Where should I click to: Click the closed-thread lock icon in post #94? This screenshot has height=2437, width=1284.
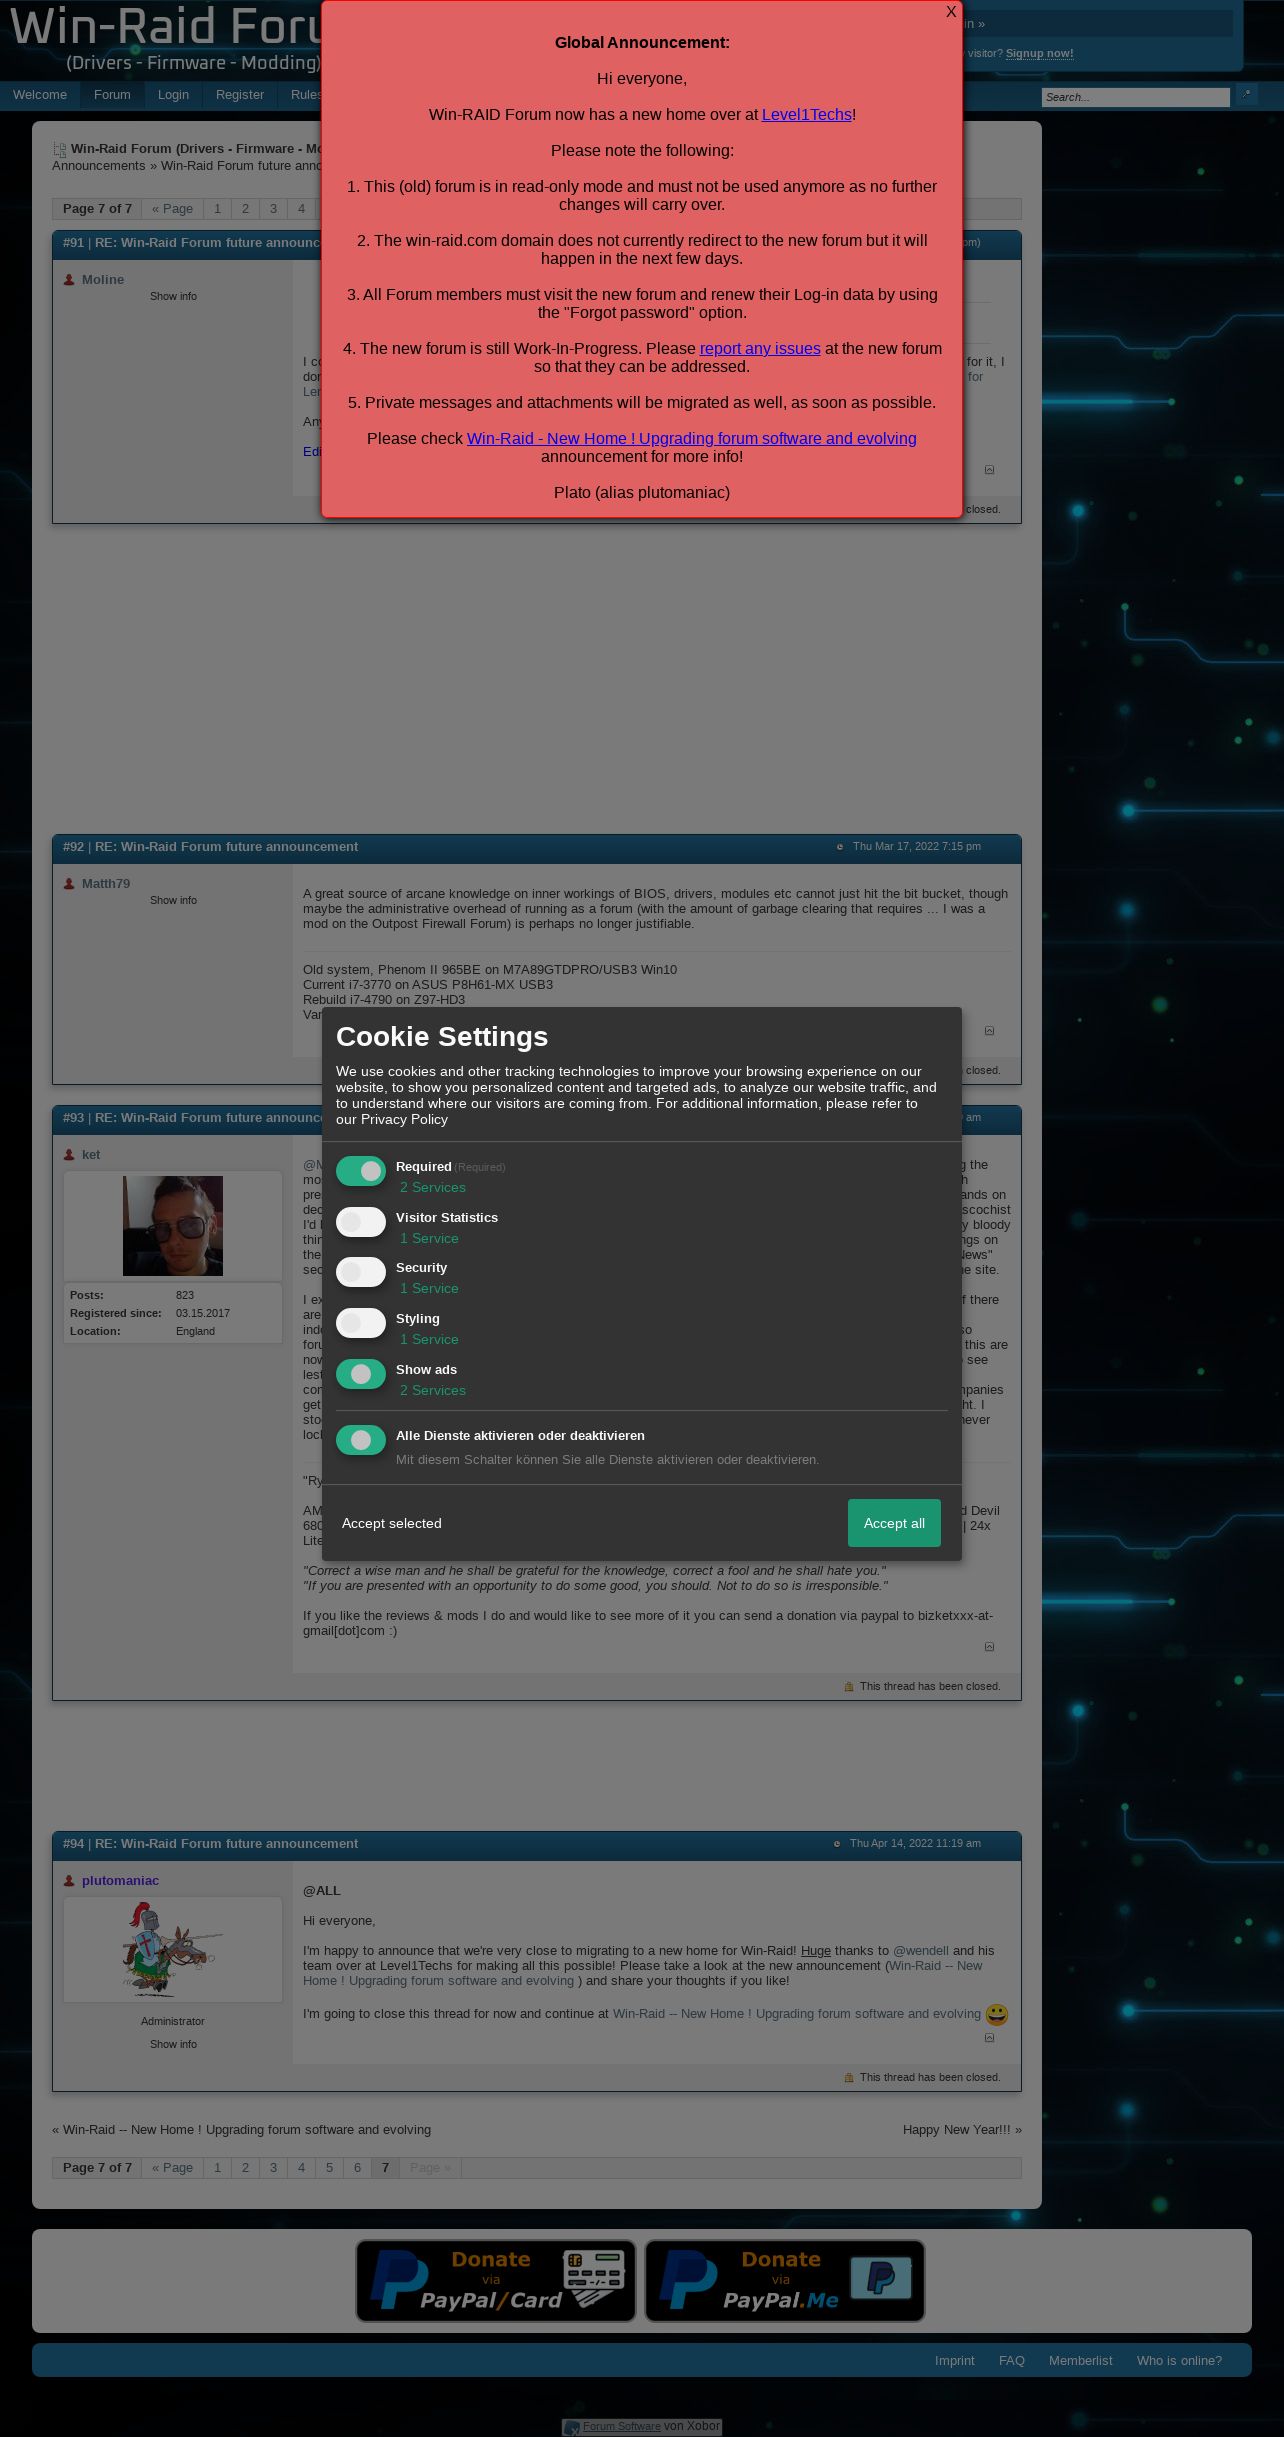(849, 2078)
